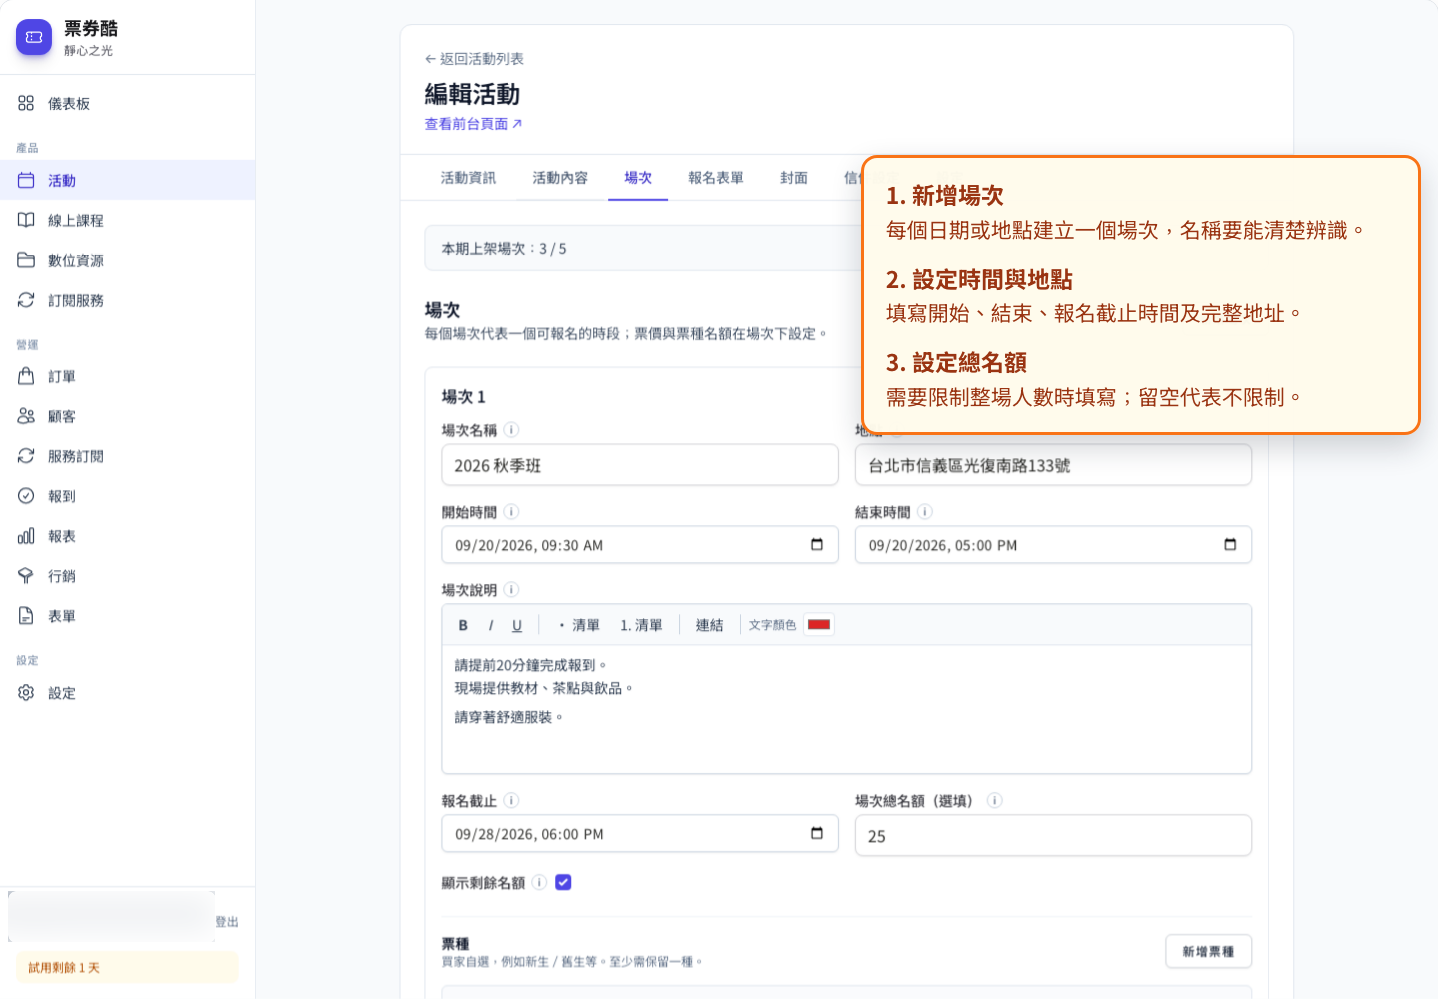Click info icon beside 場次總名額
1438x999 pixels.
pyautogui.click(x=995, y=800)
